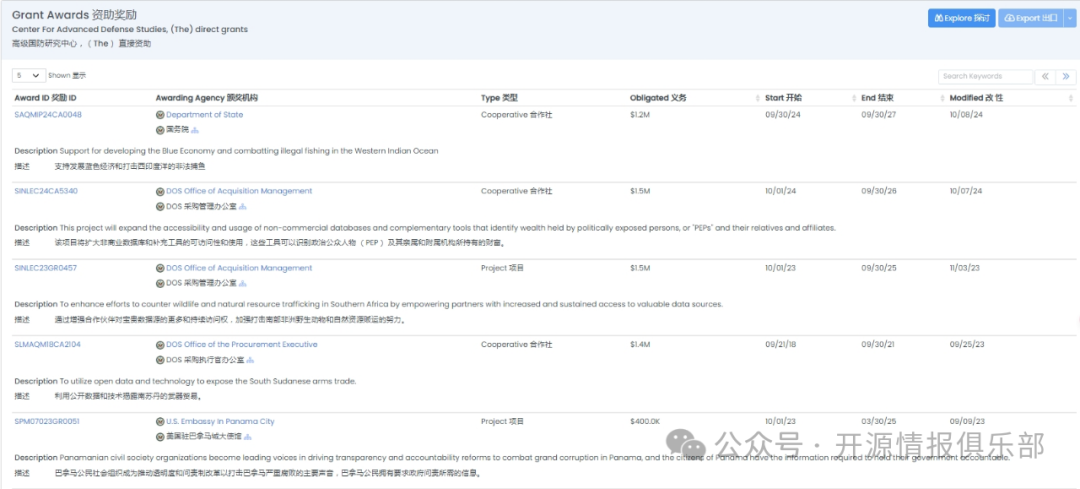Open award SAQMIP24CA0048
1080x489 pixels.
tap(48, 115)
